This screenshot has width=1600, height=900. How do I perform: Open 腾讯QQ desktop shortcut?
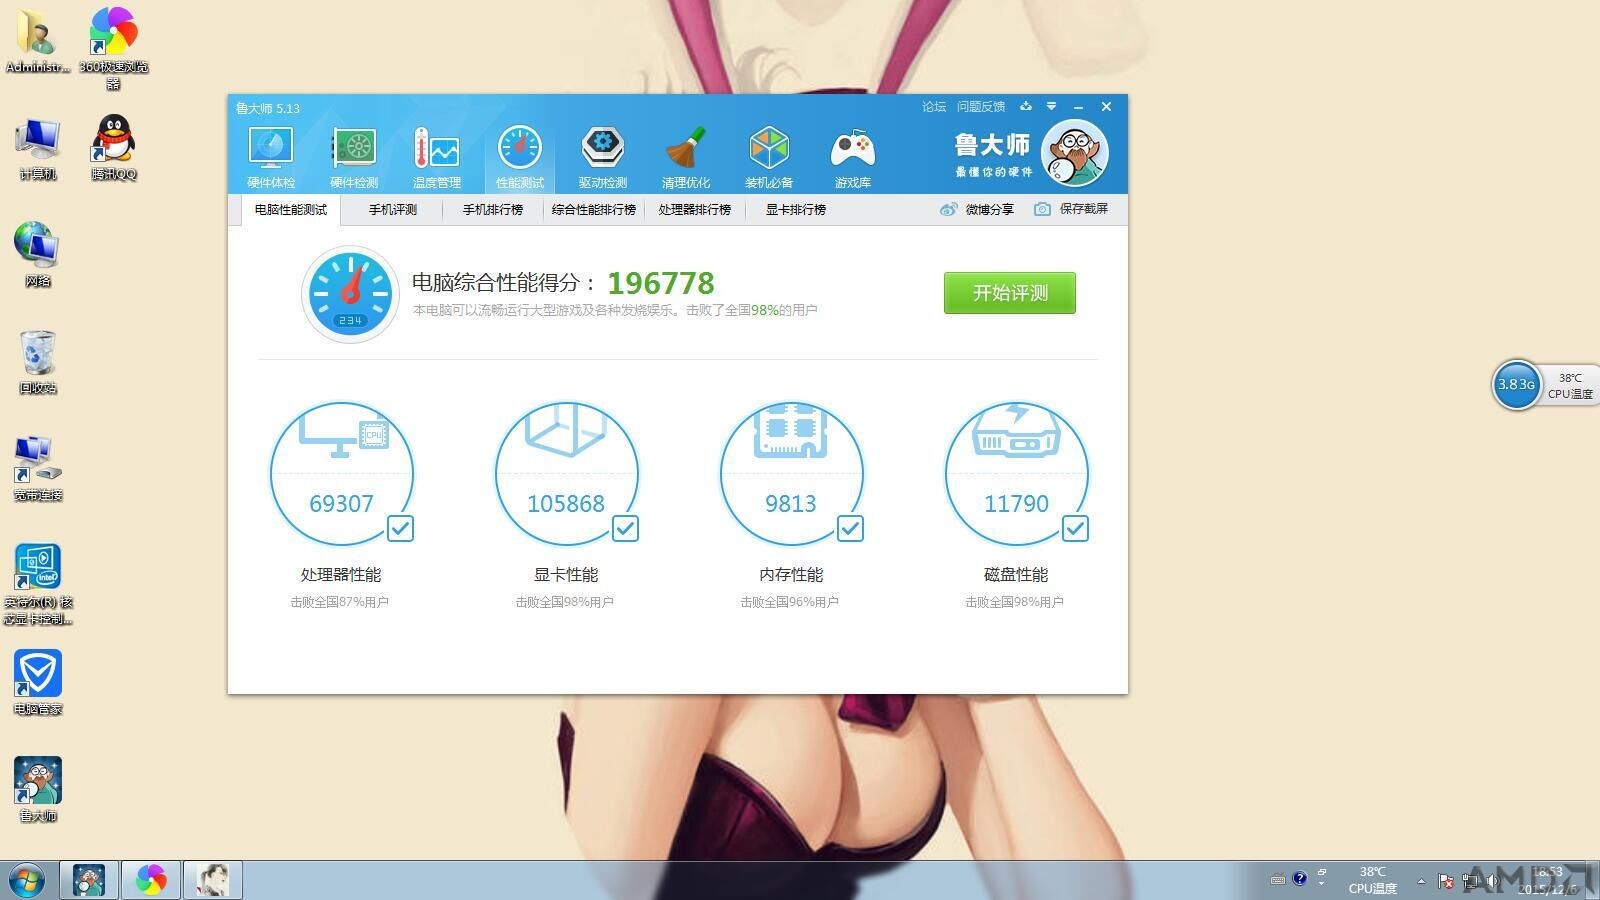114,146
